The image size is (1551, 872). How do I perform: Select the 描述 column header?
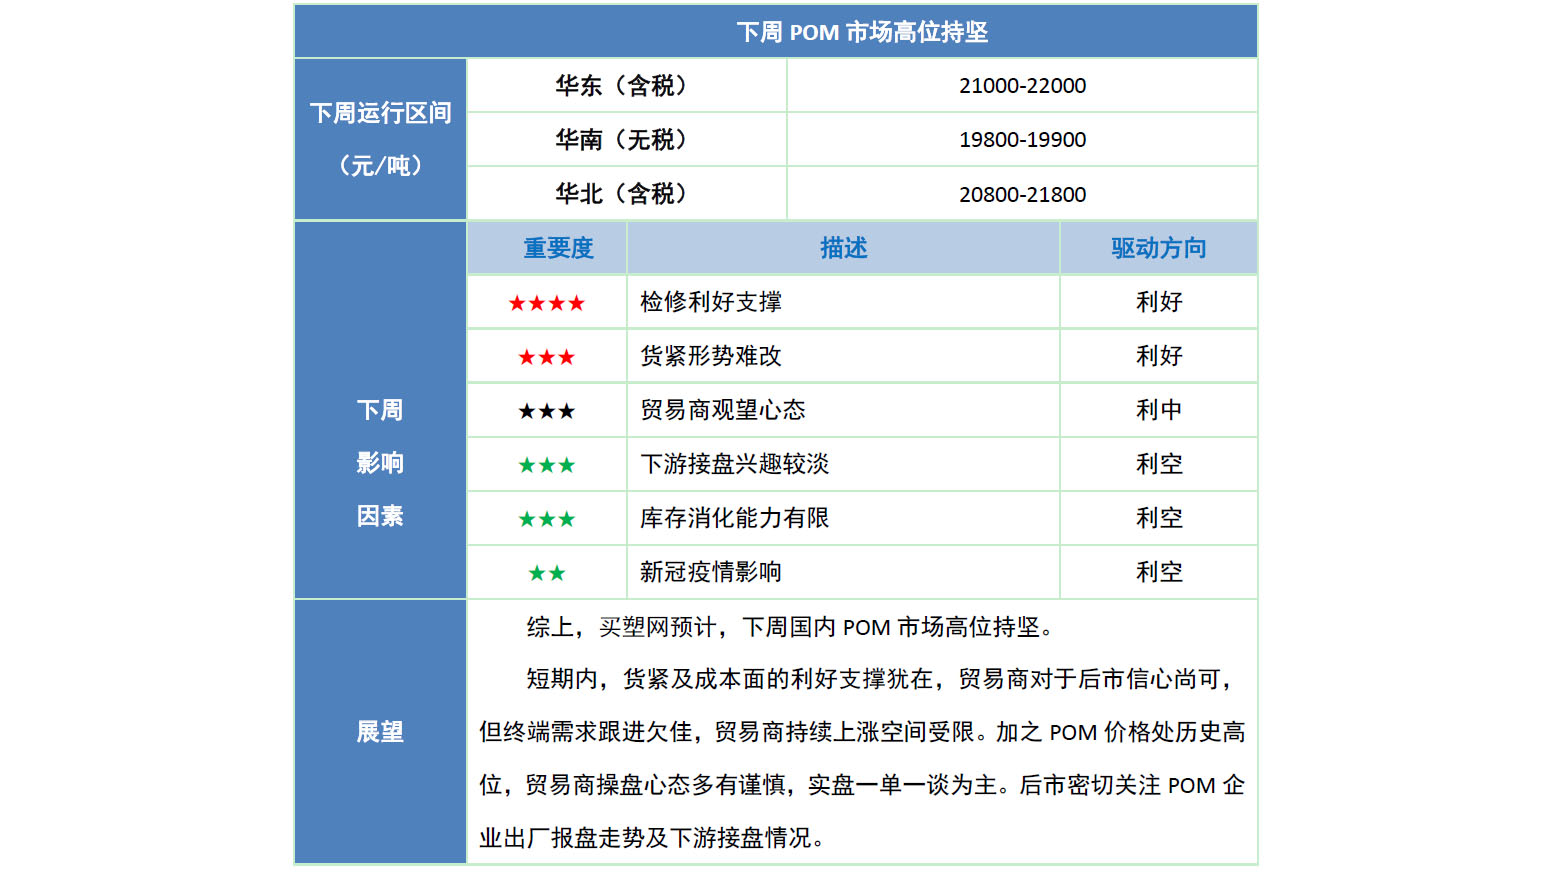click(843, 248)
